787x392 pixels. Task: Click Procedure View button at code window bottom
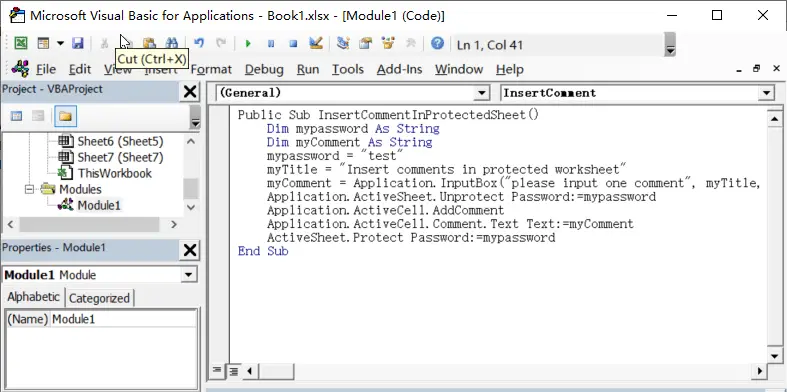216,370
